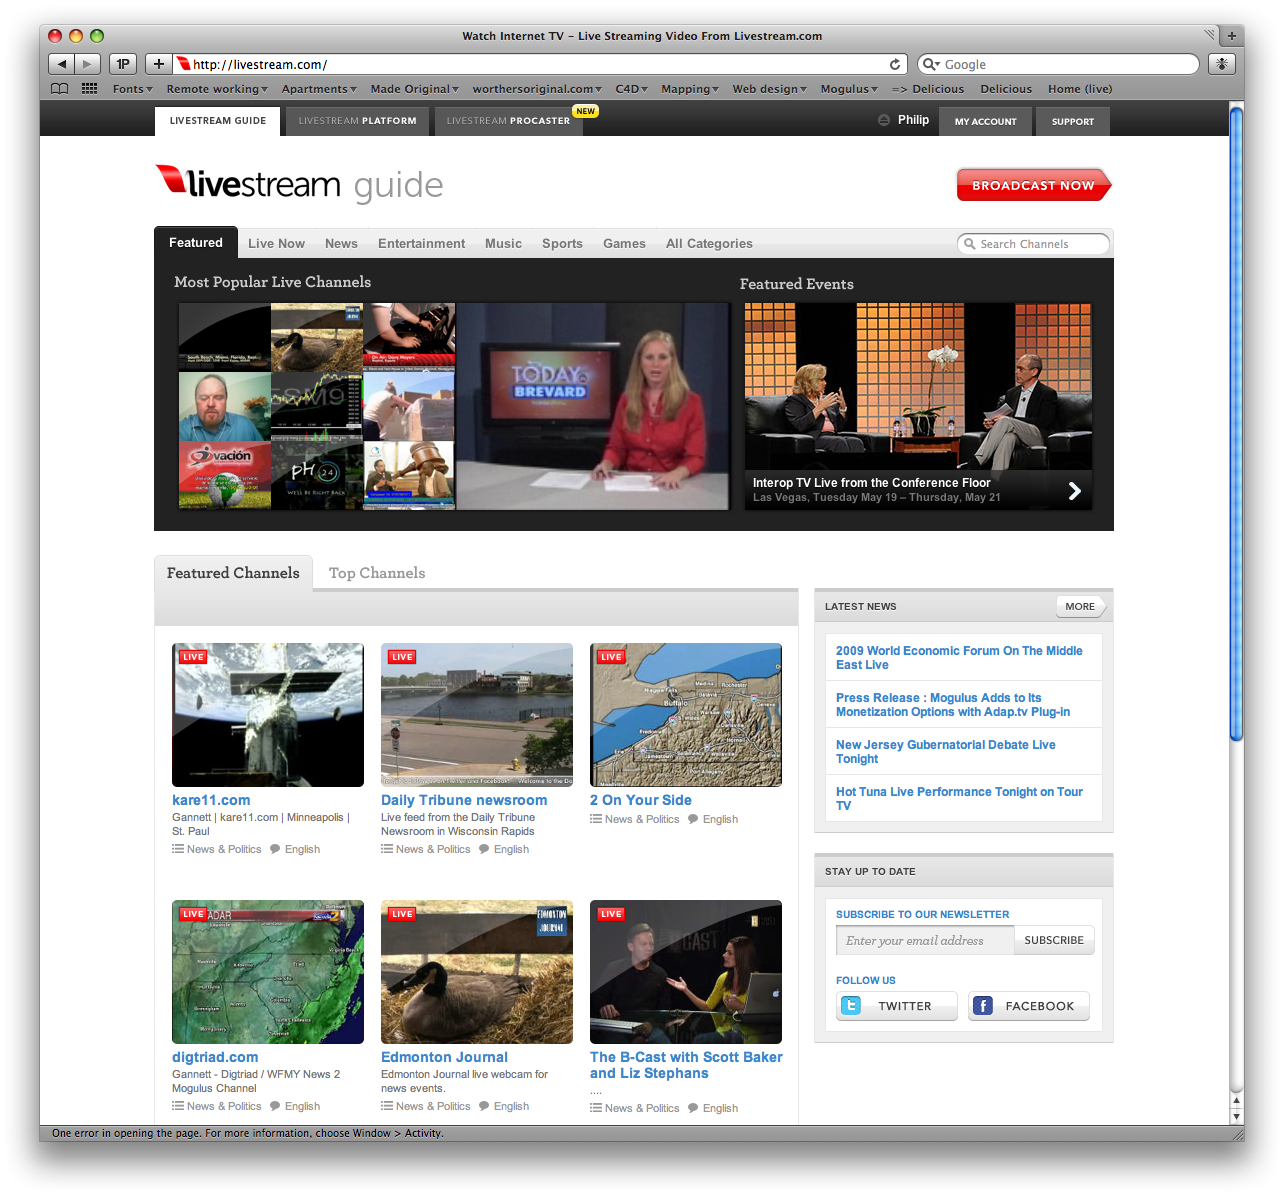Click the reload page icon in address bar
The image size is (1284, 1196).
(x=894, y=64)
